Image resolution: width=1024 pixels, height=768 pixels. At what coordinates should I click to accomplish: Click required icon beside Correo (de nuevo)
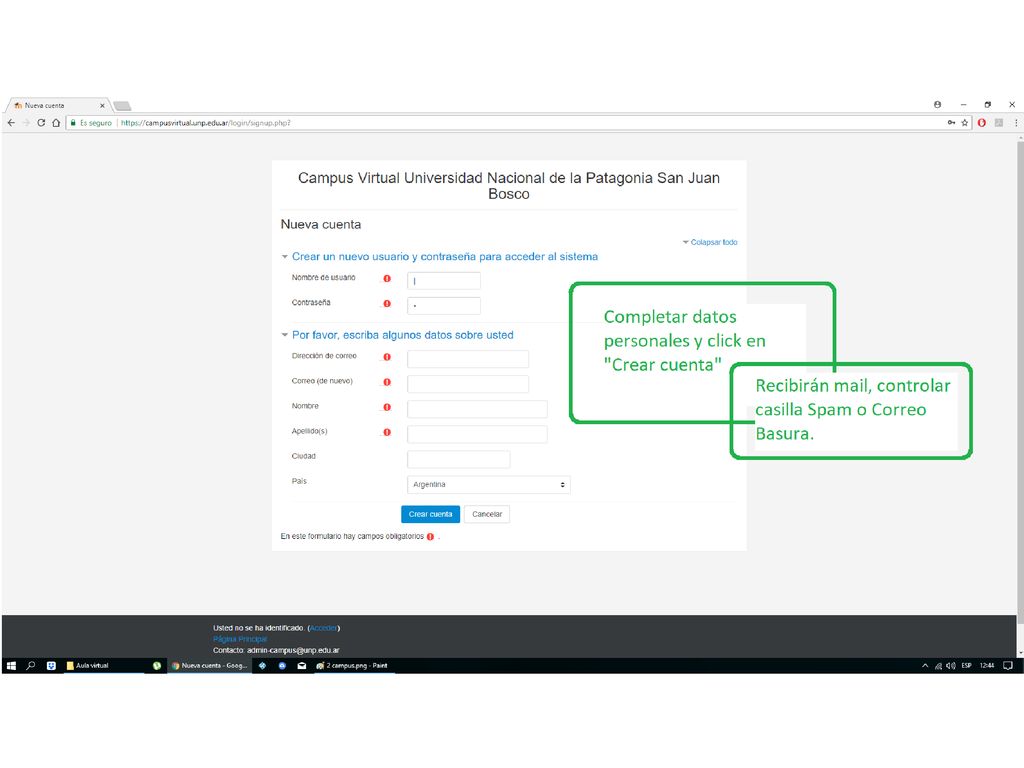(x=387, y=382)
